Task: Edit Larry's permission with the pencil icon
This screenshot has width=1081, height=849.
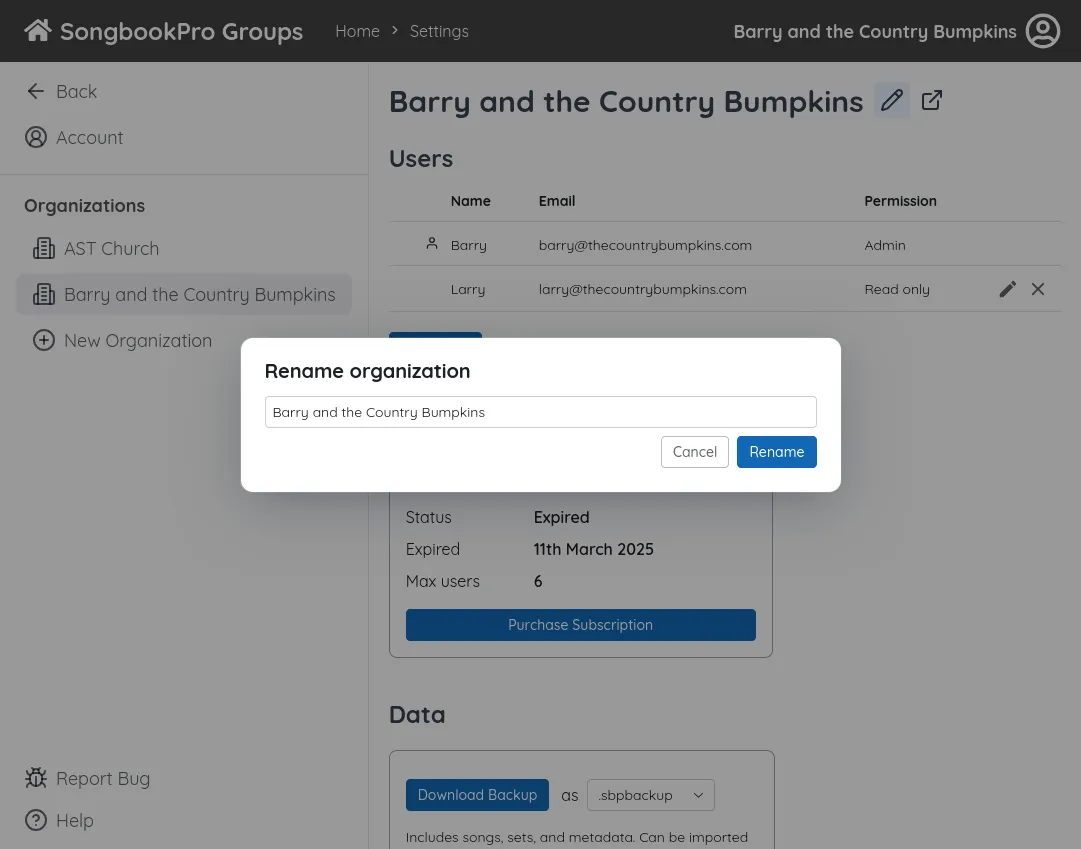Action: pyautogui.click(x=1007, y=289)
